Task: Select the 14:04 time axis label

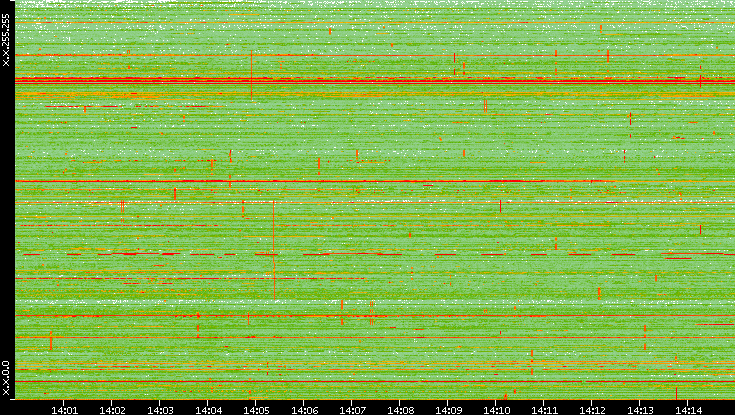Action: tap(208, 410)
